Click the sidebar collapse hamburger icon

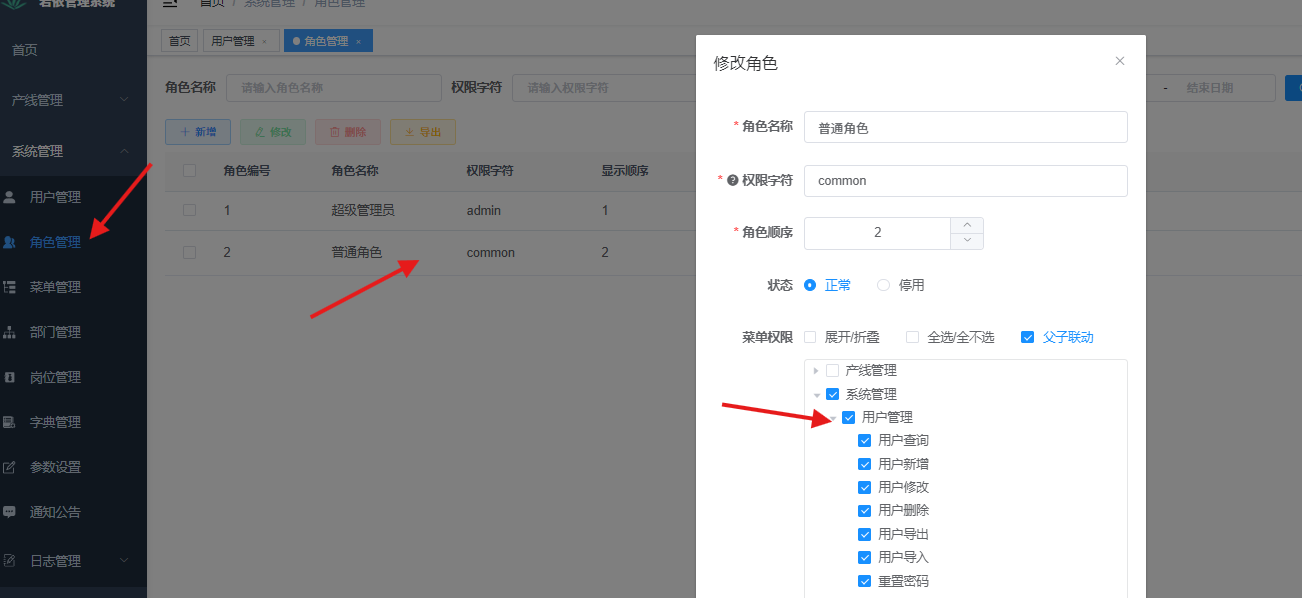pyautogui.click(x=170, y=4)
